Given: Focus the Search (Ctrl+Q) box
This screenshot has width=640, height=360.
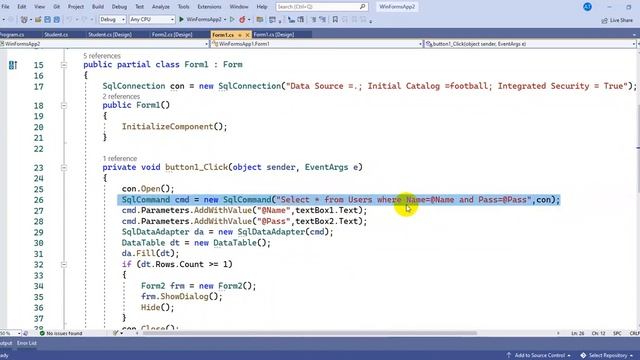Looking at the screenshot, I should pyautogui.click(x=321, y=7).
